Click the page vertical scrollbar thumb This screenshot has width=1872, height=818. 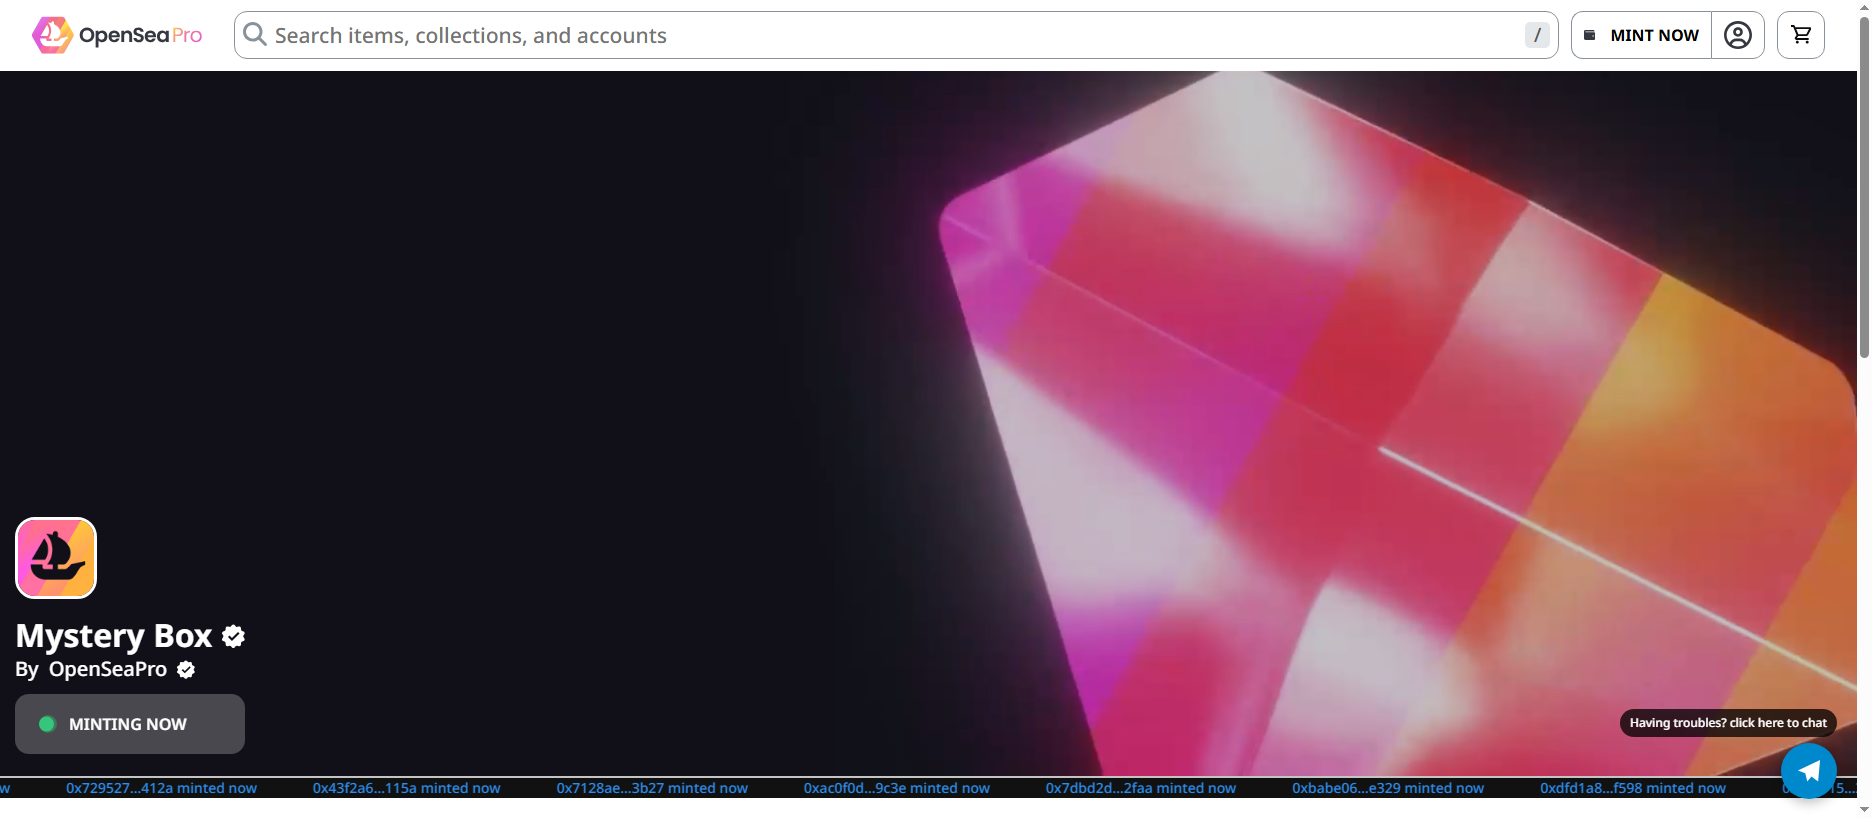pos(1864,187)
